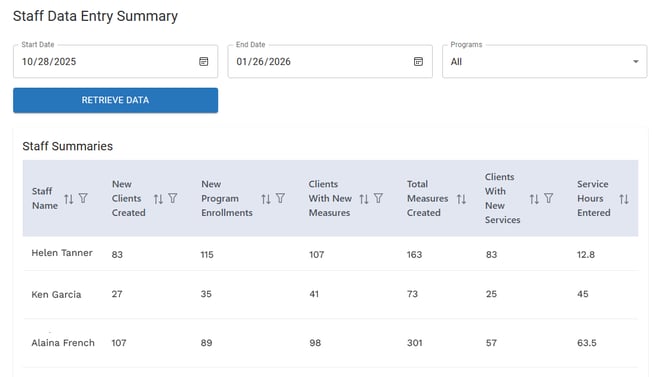Click Helen Tanner's 163 total measures cell
The height and width of the screenshot is (377, 670).
[x=414, y=255]
